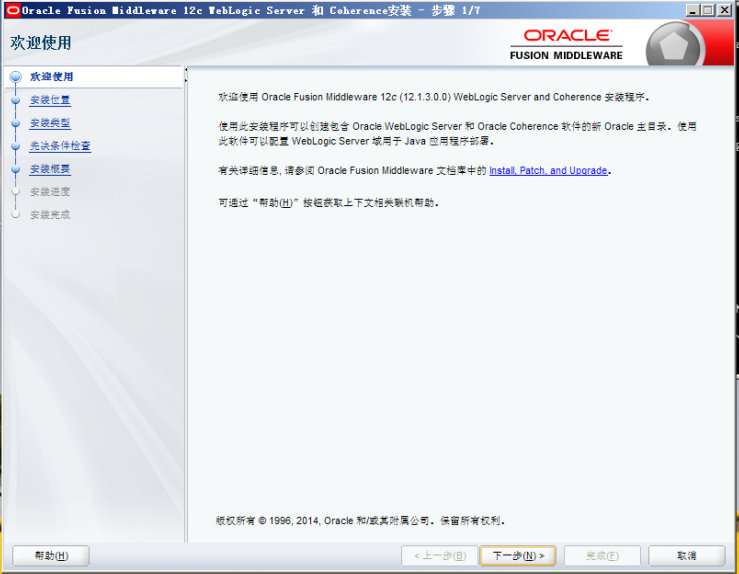Screen dimensions: 739x574
Task: Click the step bullet beside 欢迎使用
Action: tap(15, 77)
